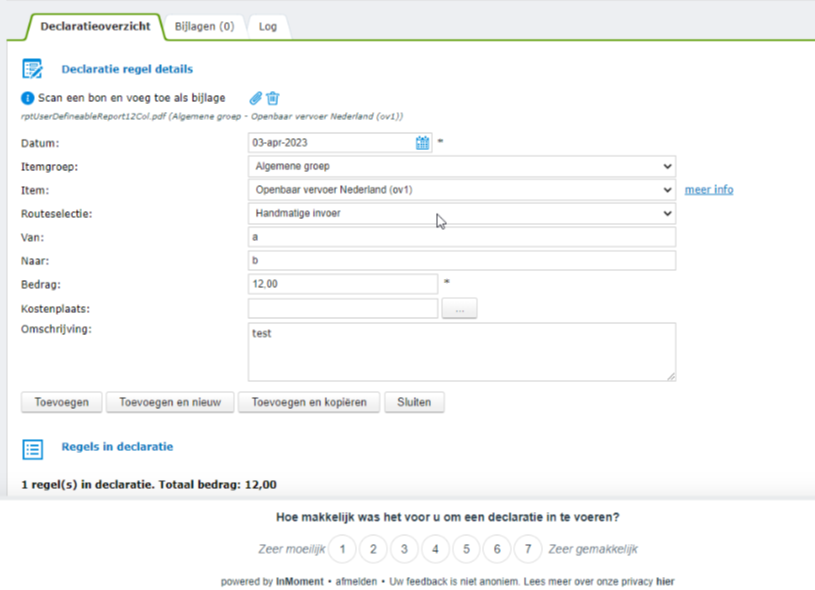Select rating 1 for ease
815x590 pixels.
click(x=342, y=549)
